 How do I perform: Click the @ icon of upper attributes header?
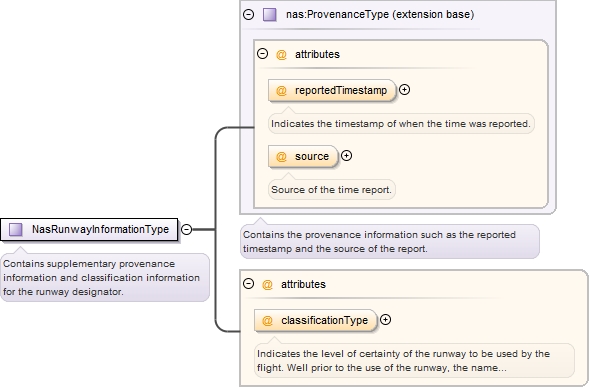click(281, 55)
